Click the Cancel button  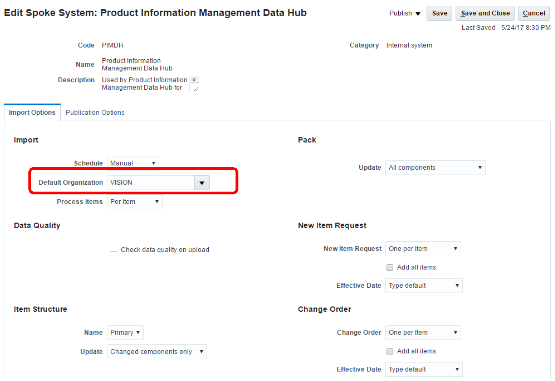click(534, 13)
